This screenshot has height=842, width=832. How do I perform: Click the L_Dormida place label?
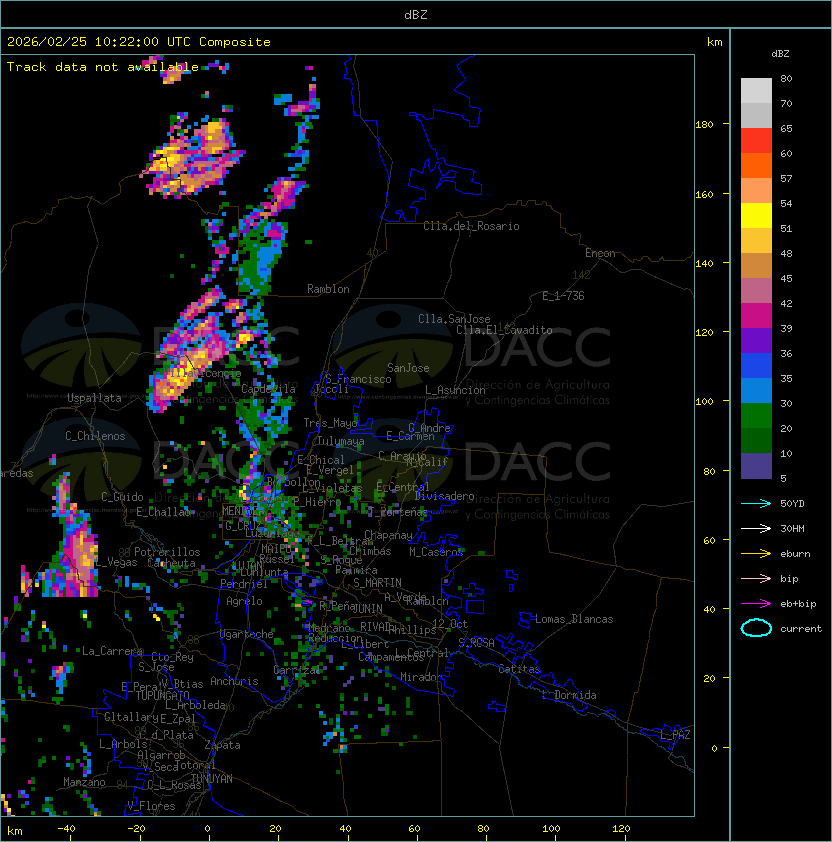coord(569,695)
